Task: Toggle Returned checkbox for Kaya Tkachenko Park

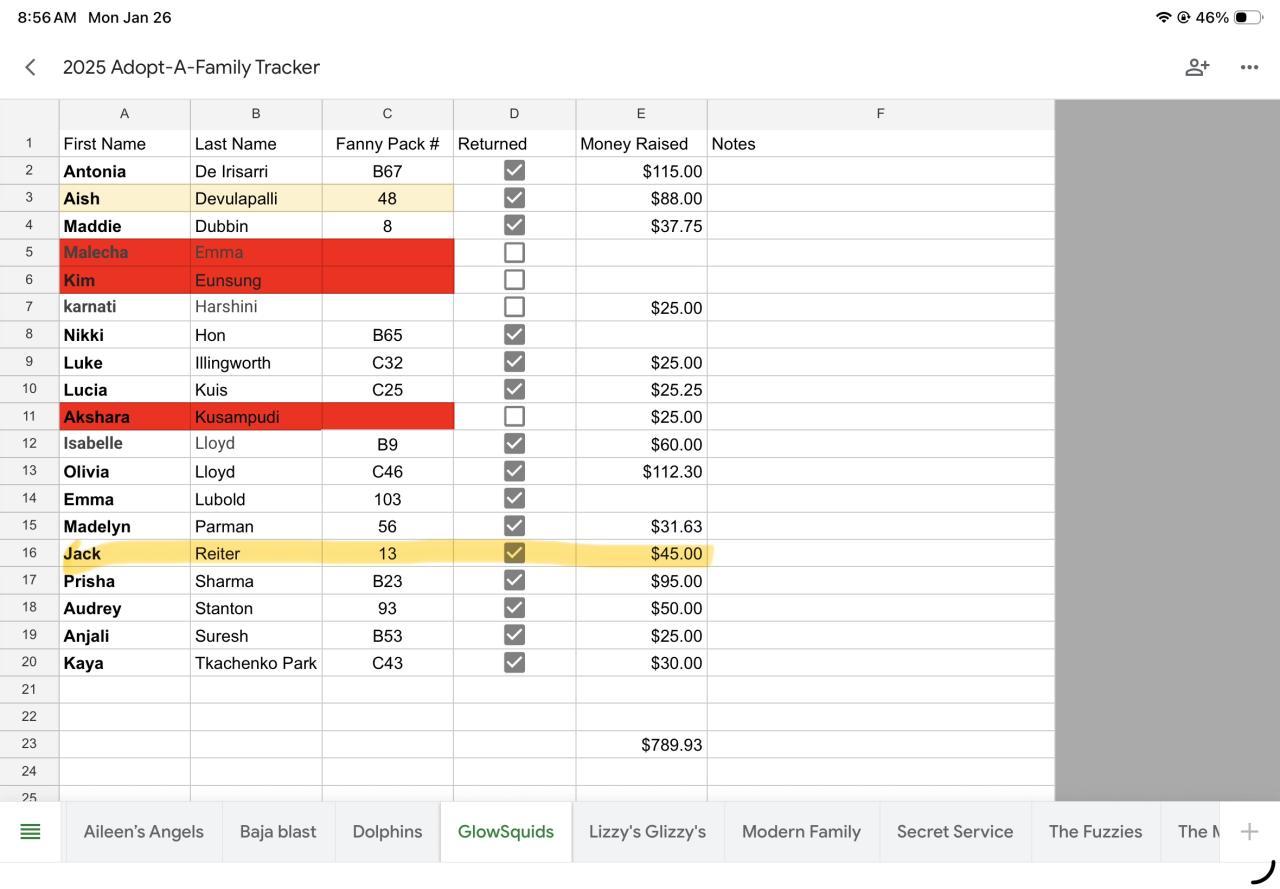Action: (x=514, y=662)
